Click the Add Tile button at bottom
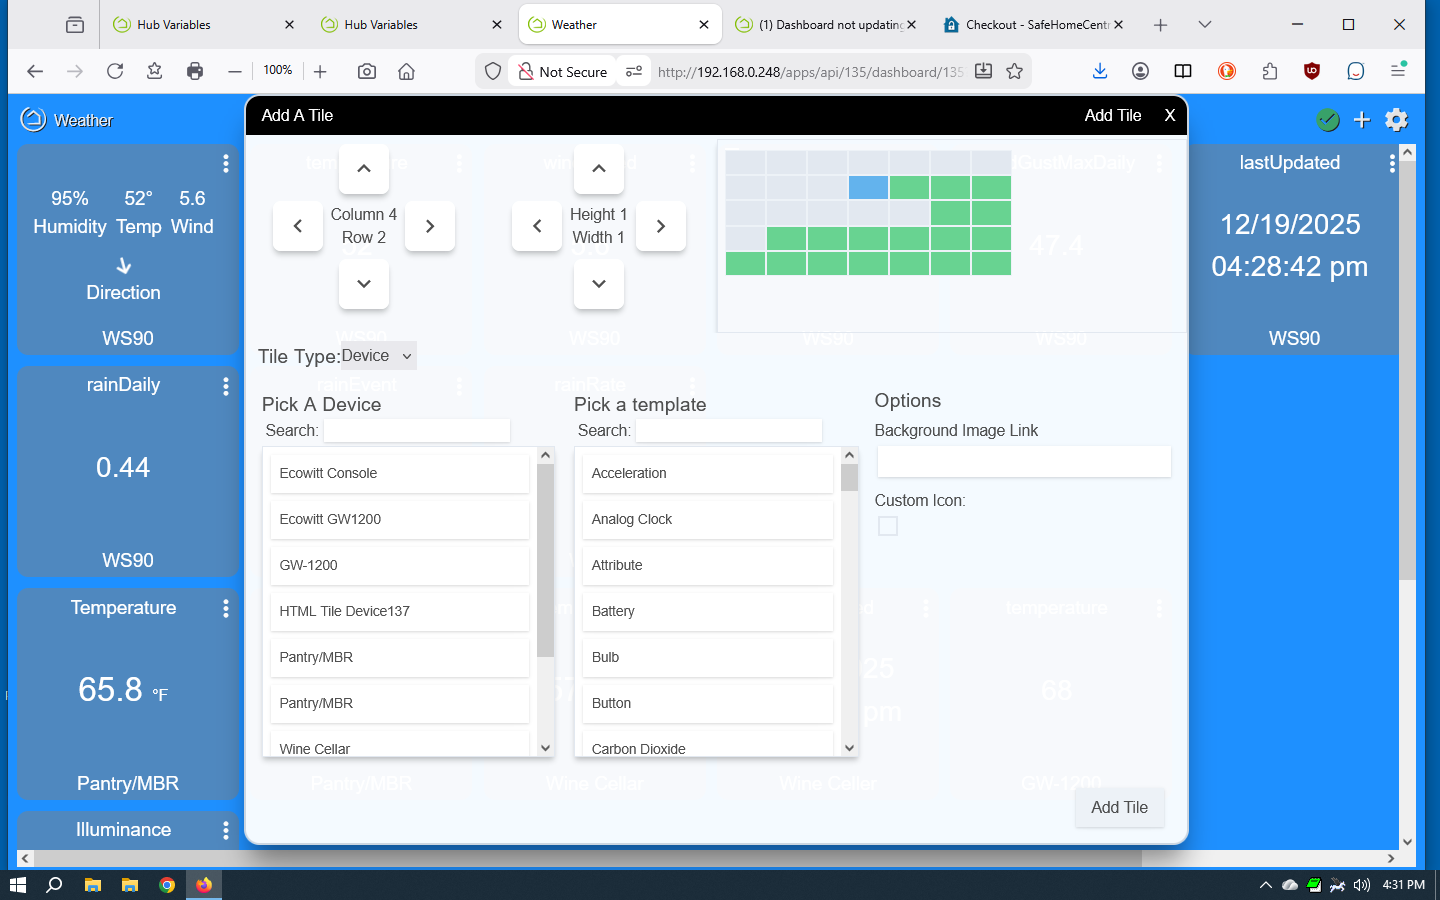 click(1119, 808)
